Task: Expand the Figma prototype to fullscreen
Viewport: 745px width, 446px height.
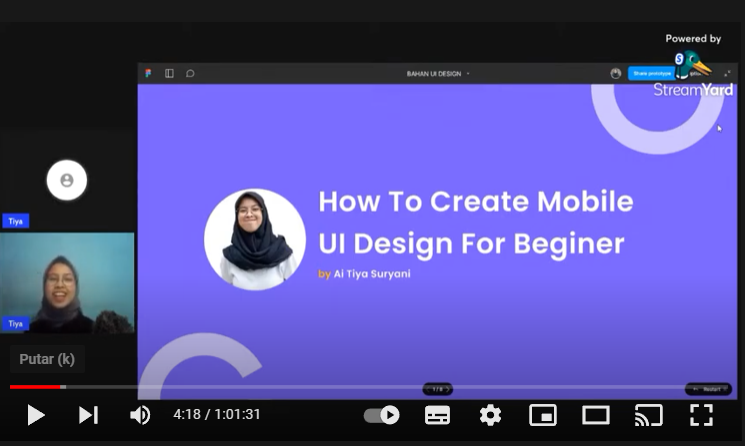Action: coord(727,73)
